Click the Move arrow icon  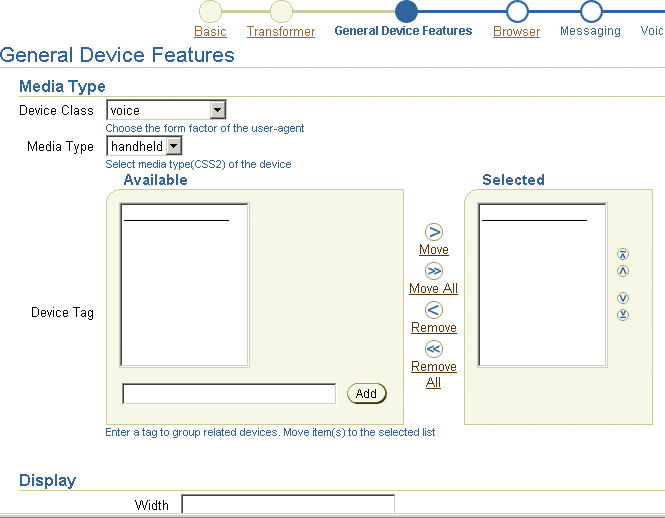(x=433, y=232)
